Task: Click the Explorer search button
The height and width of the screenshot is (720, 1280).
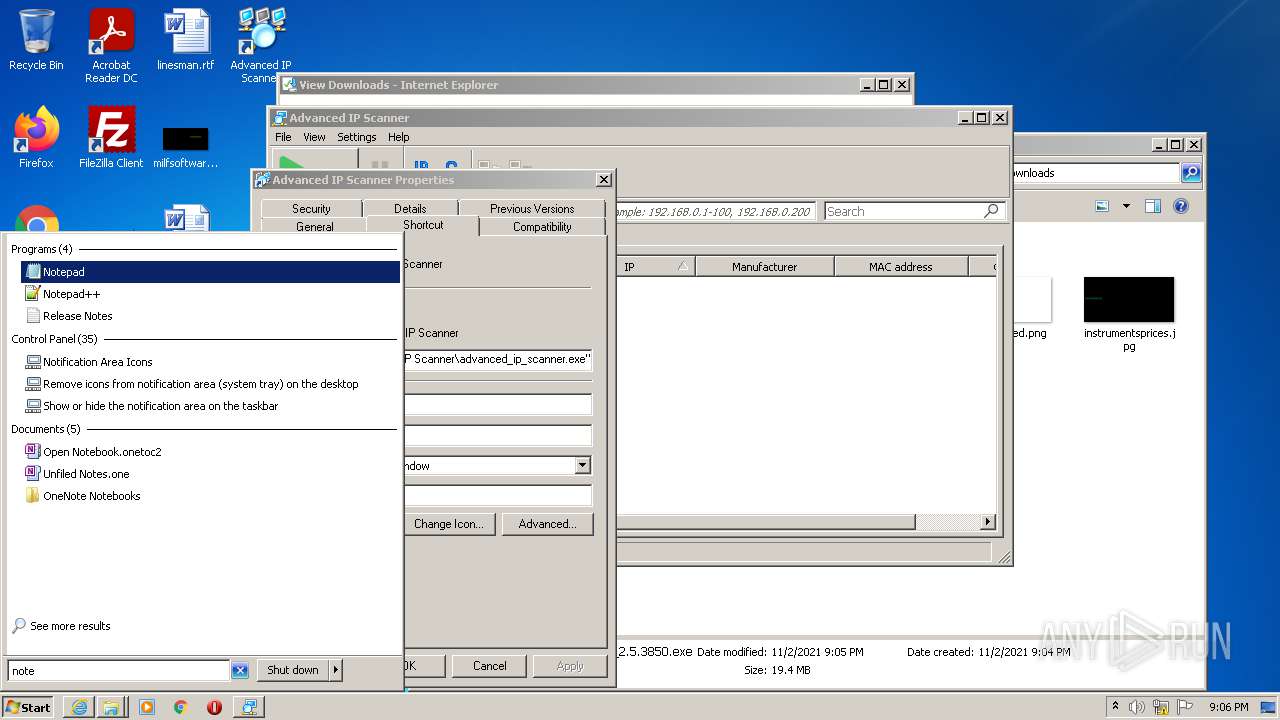Action: pyautogui.click(x=1190, y=173)
